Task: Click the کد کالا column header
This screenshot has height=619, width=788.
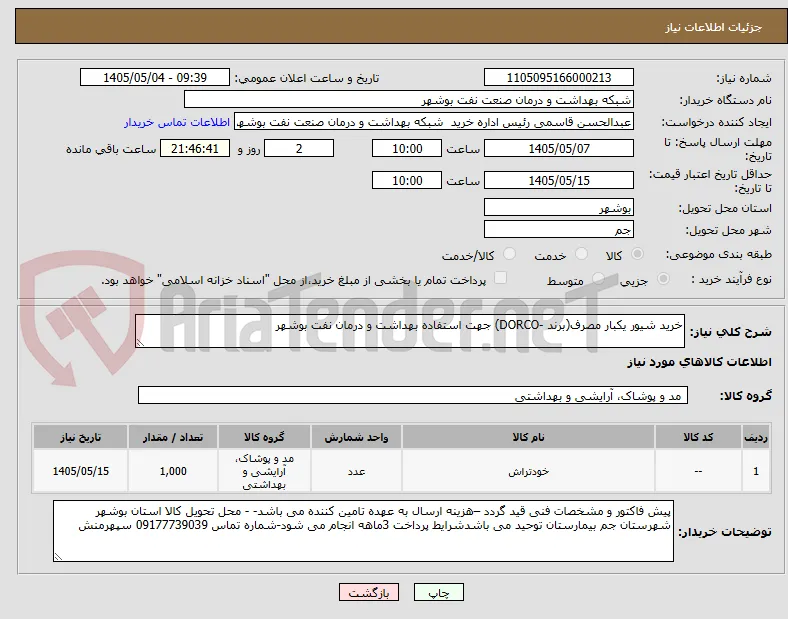Action: click(x=698, y=437)
